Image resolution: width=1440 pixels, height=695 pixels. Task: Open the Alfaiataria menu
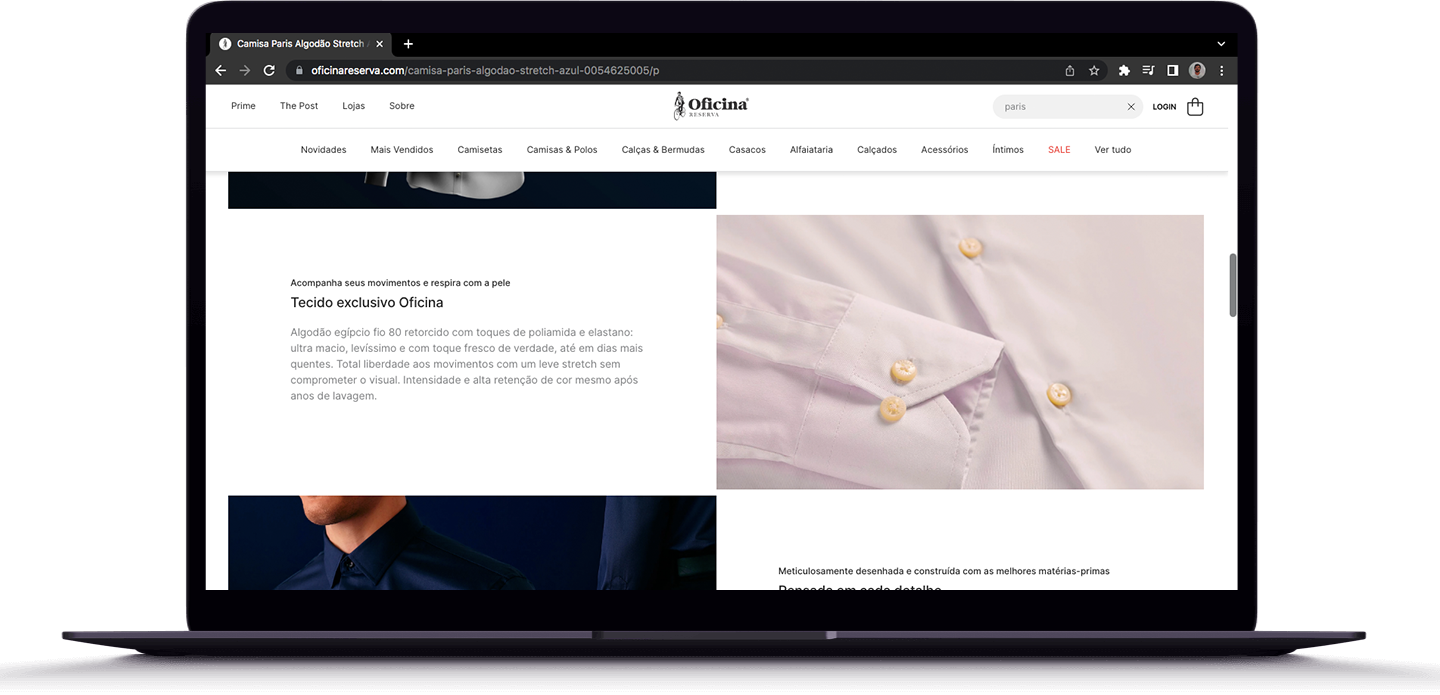(811, 150)
